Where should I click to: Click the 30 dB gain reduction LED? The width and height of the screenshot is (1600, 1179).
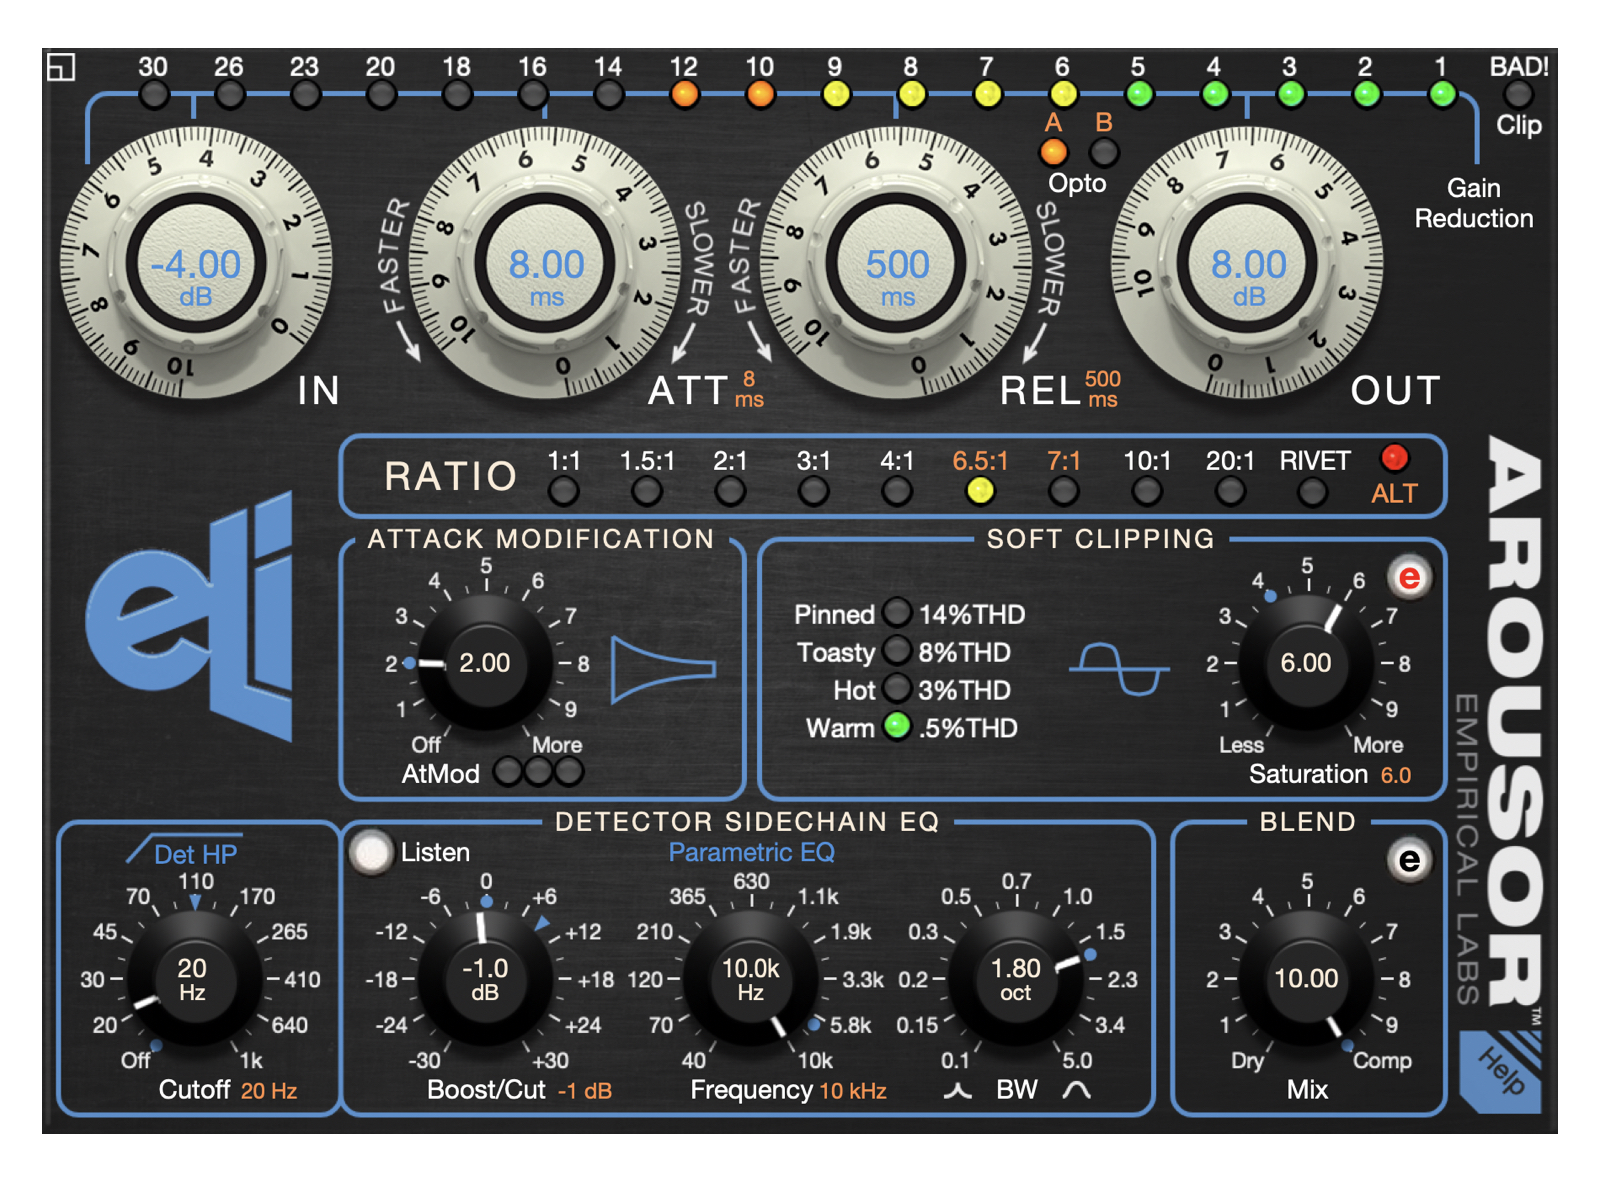[153, 94]
